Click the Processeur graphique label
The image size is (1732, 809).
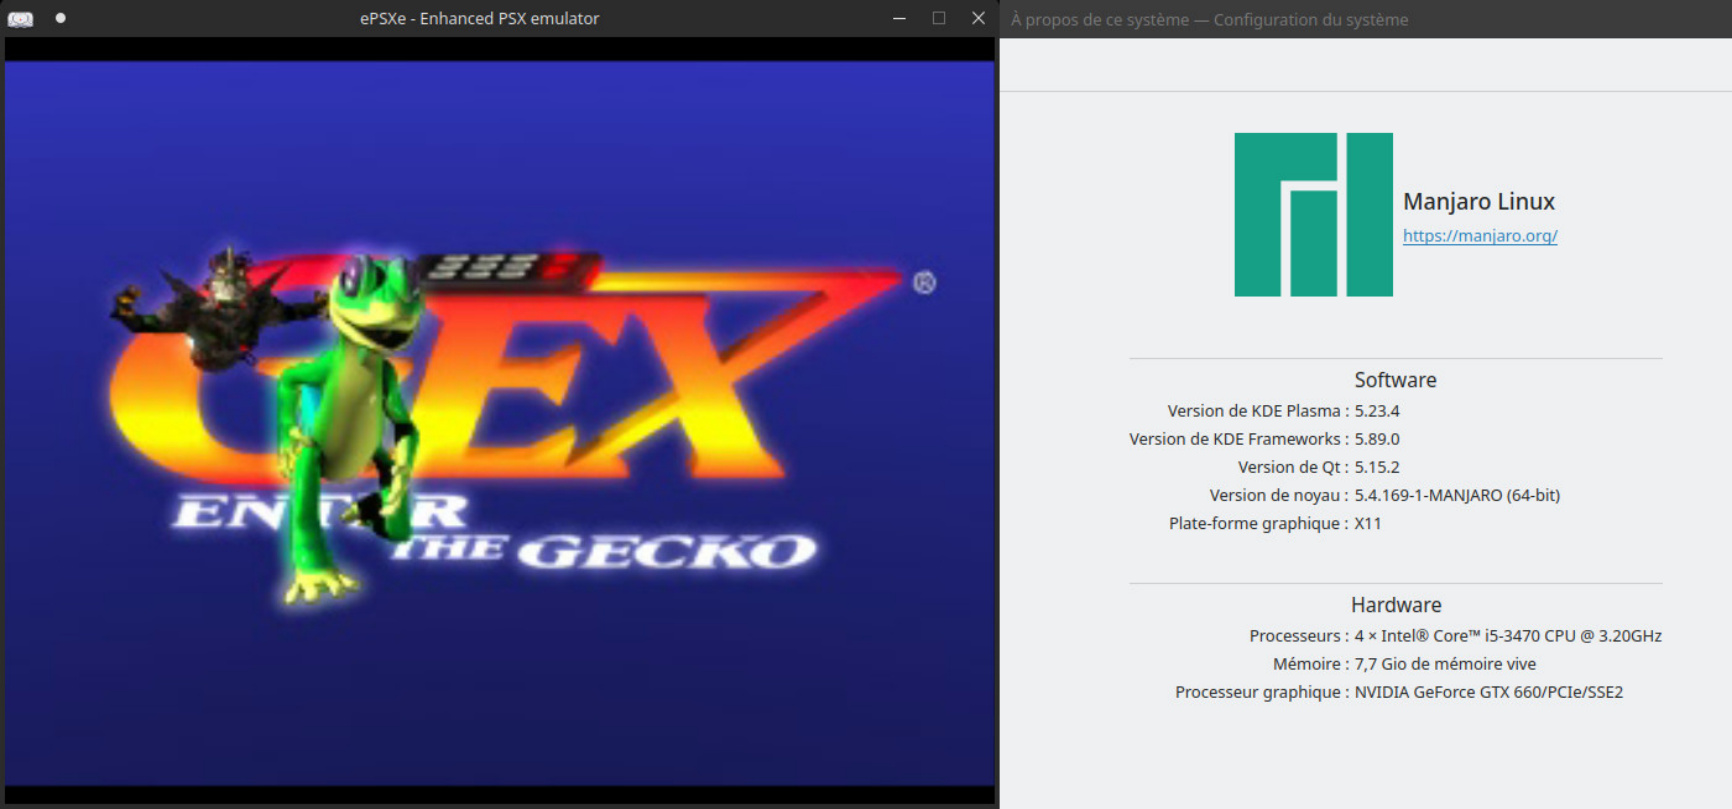coord(1262,692)
